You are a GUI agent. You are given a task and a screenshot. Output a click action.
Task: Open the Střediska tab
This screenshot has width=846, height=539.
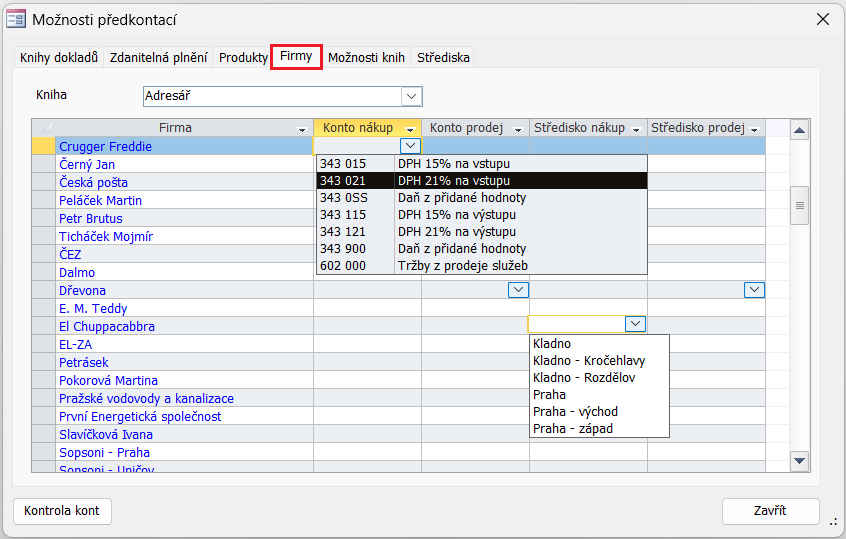pos(443,58)
